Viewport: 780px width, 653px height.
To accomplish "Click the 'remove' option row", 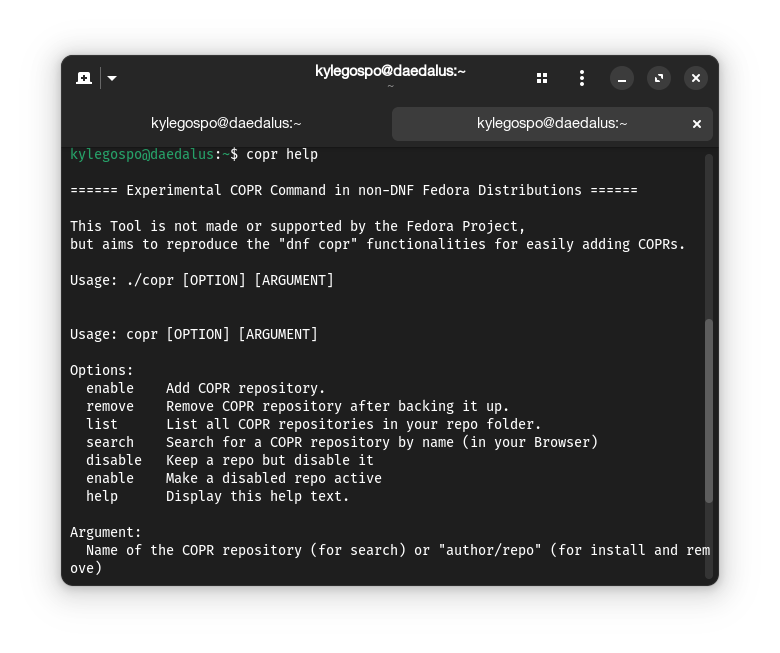I will 297,406.
